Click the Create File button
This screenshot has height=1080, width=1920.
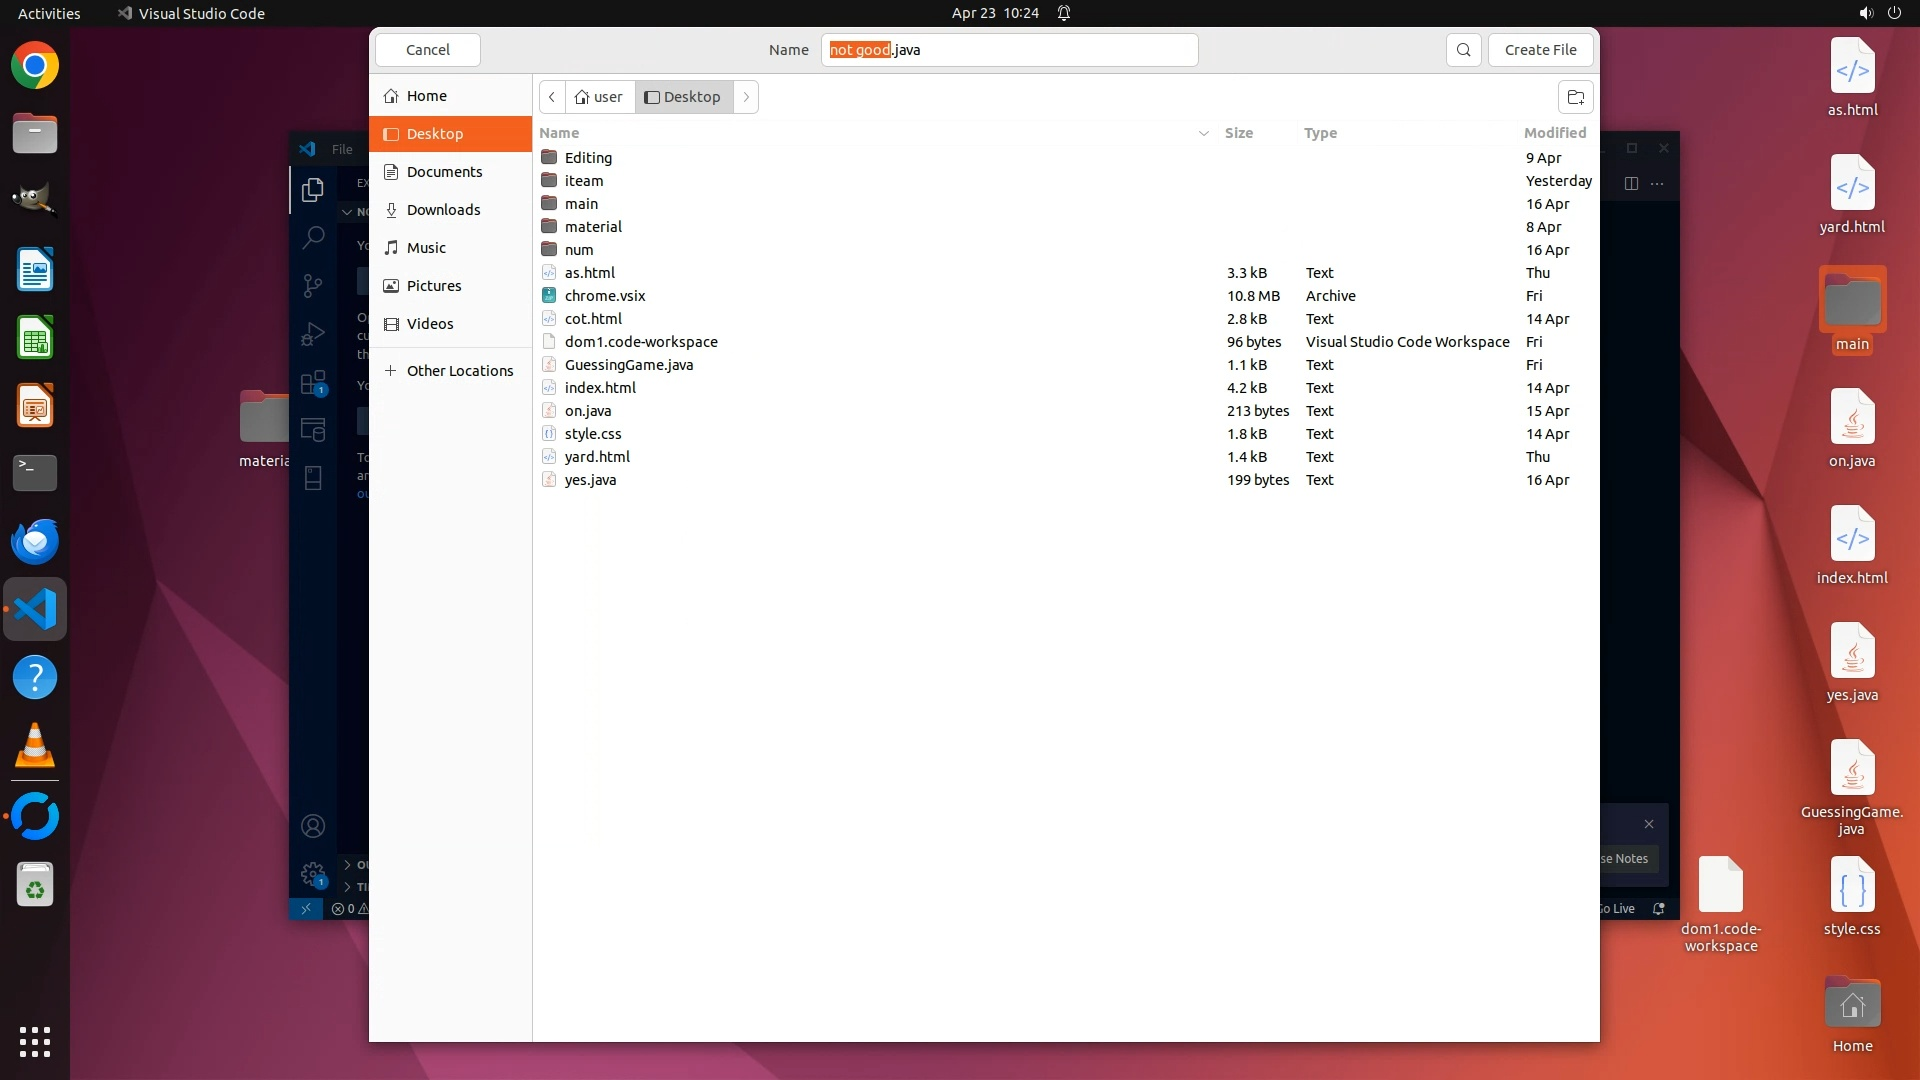pos(1540,50)
